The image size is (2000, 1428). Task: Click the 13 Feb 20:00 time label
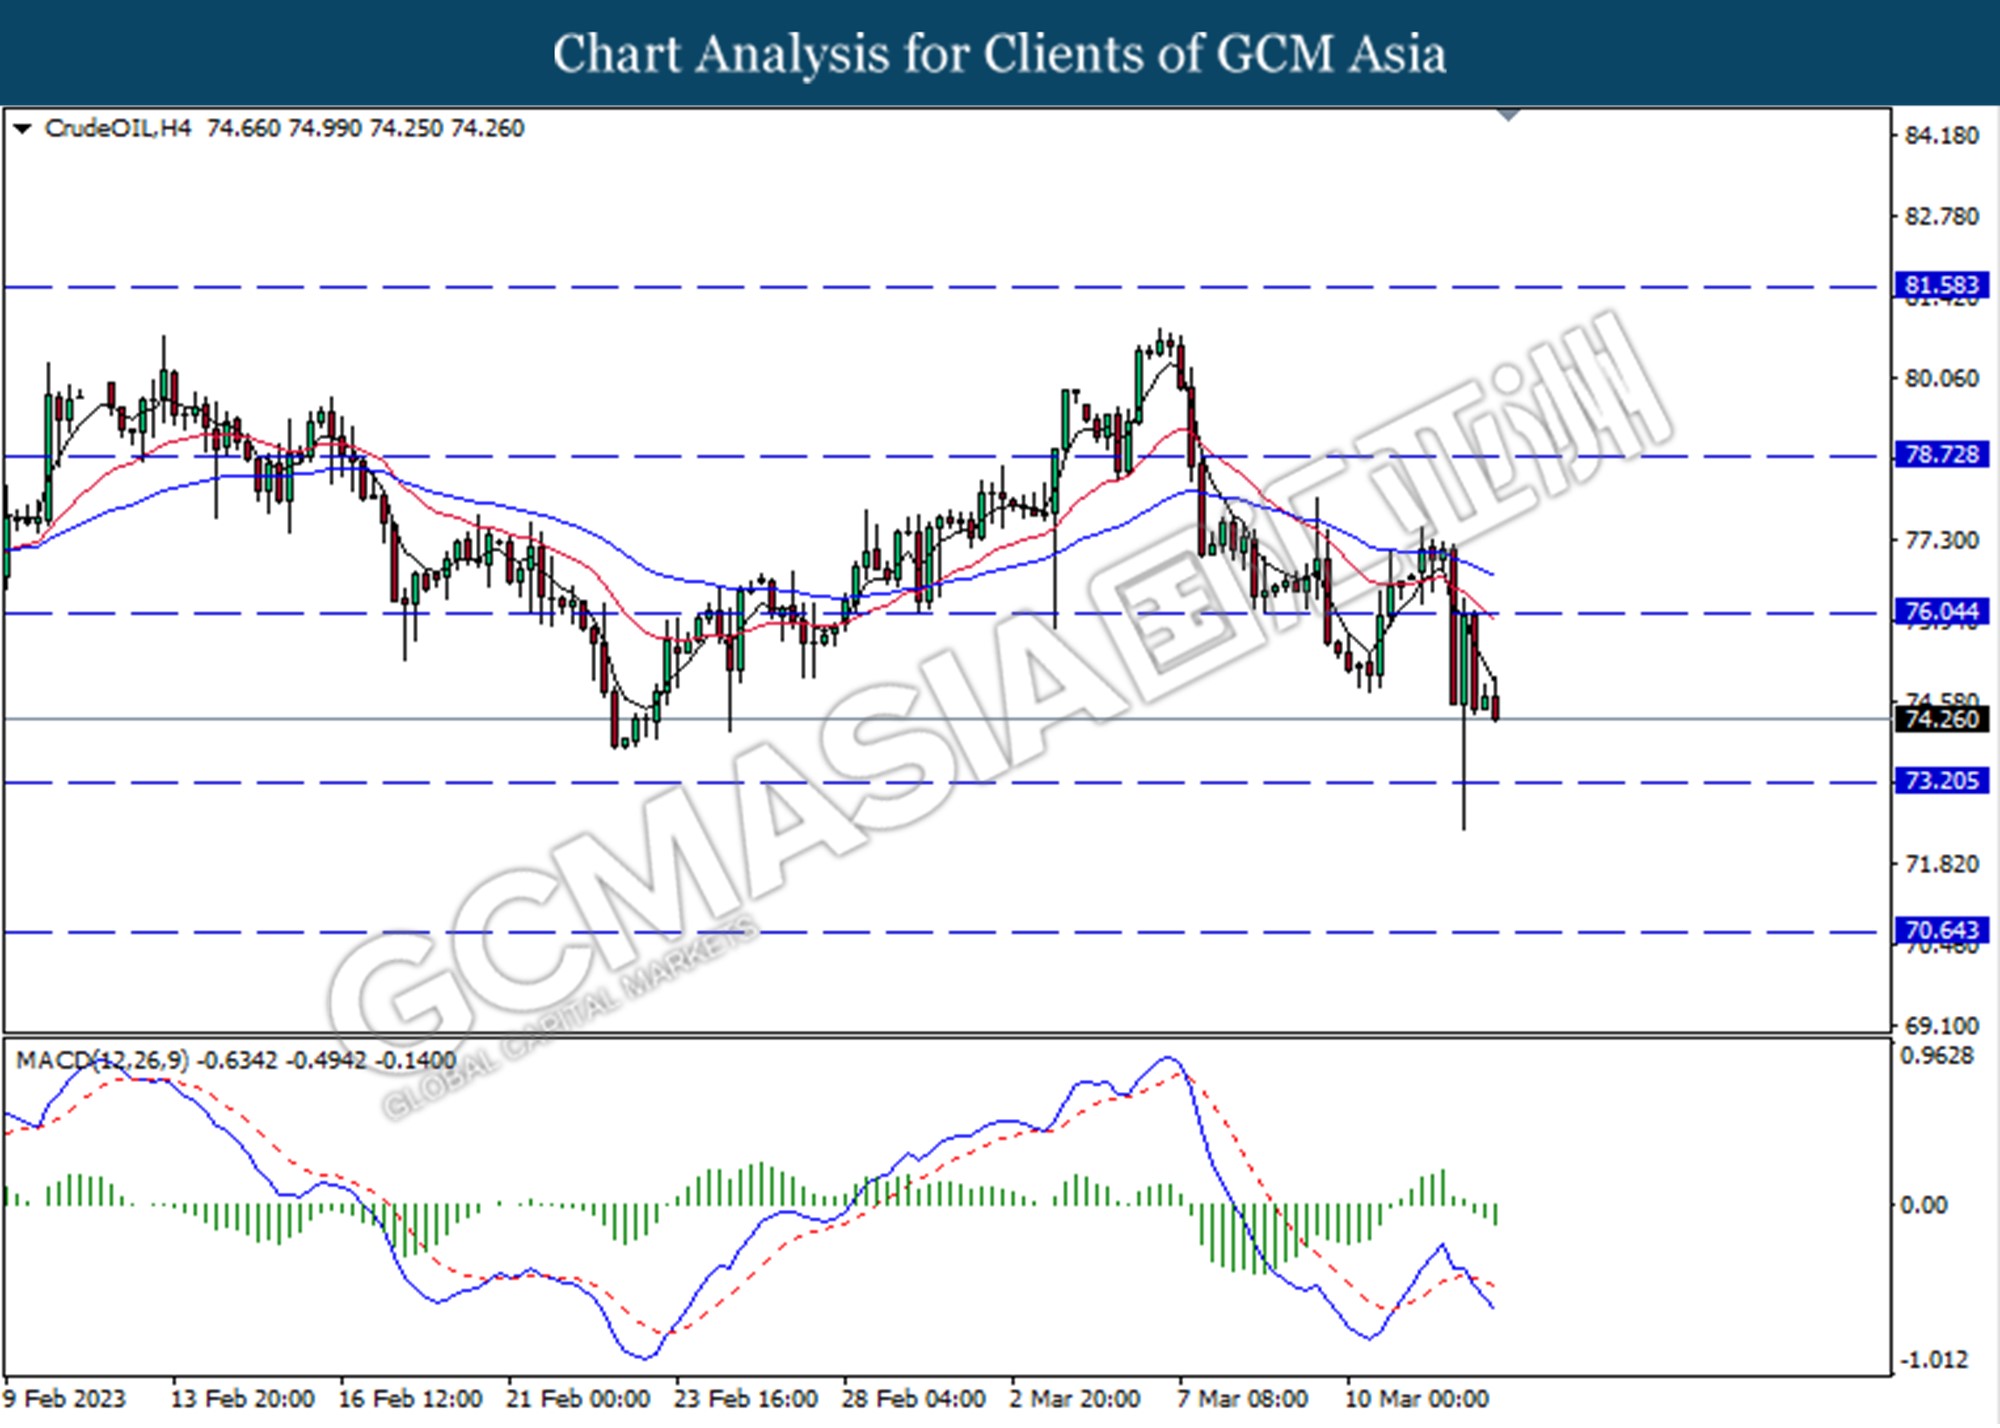242,1398
